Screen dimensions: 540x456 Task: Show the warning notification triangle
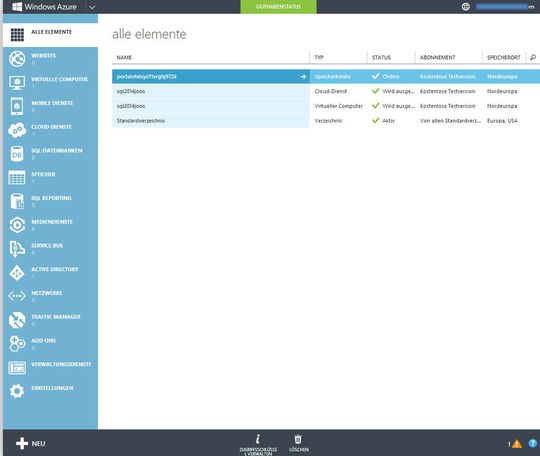tap(517, 444)
